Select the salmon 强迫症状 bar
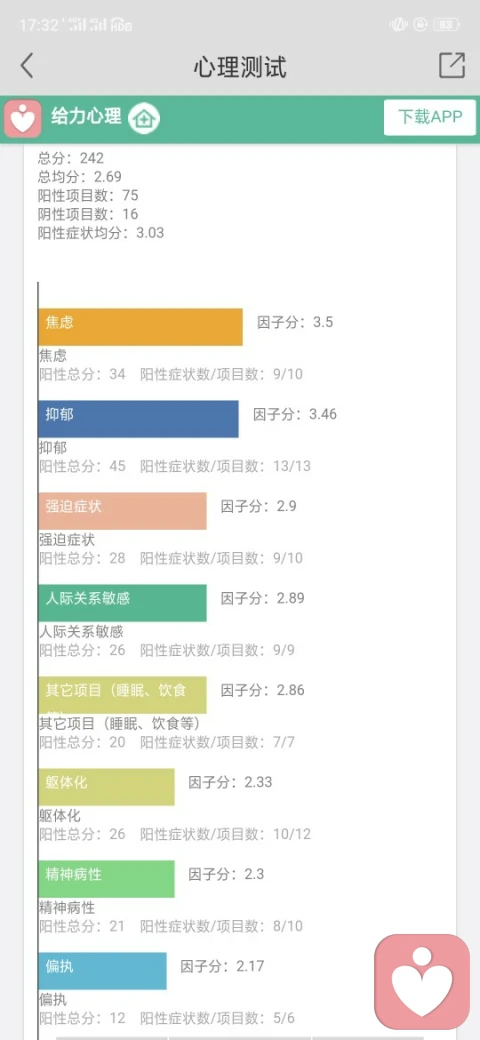 (x=123, y=511)
